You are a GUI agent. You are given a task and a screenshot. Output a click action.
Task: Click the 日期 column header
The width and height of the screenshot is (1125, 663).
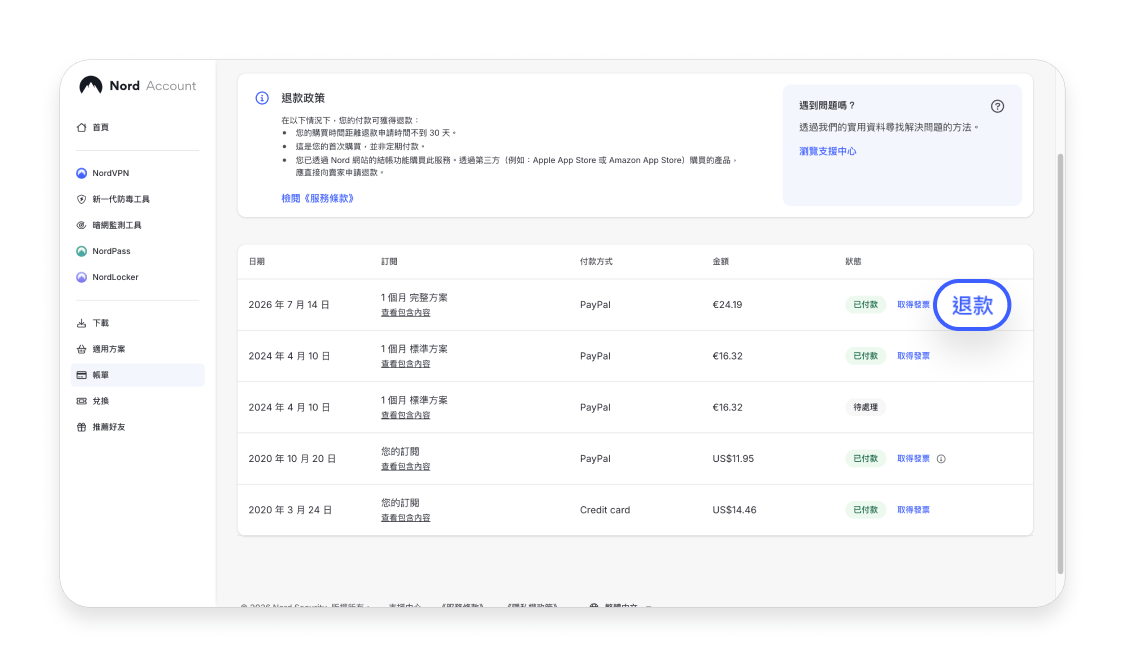[x=256, y=261]
